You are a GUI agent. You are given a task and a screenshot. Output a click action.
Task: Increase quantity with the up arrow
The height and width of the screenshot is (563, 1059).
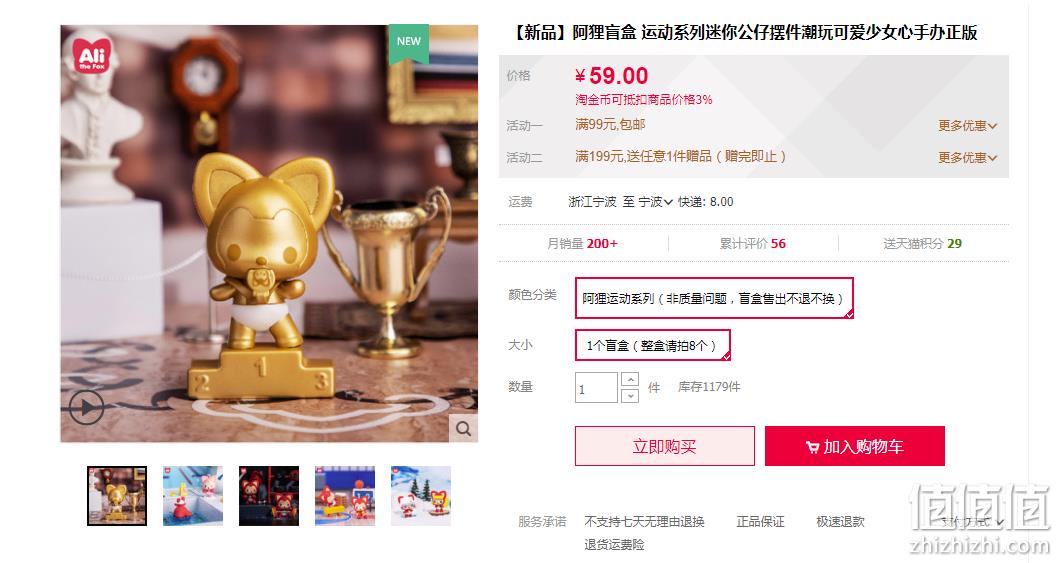(629, 379)
